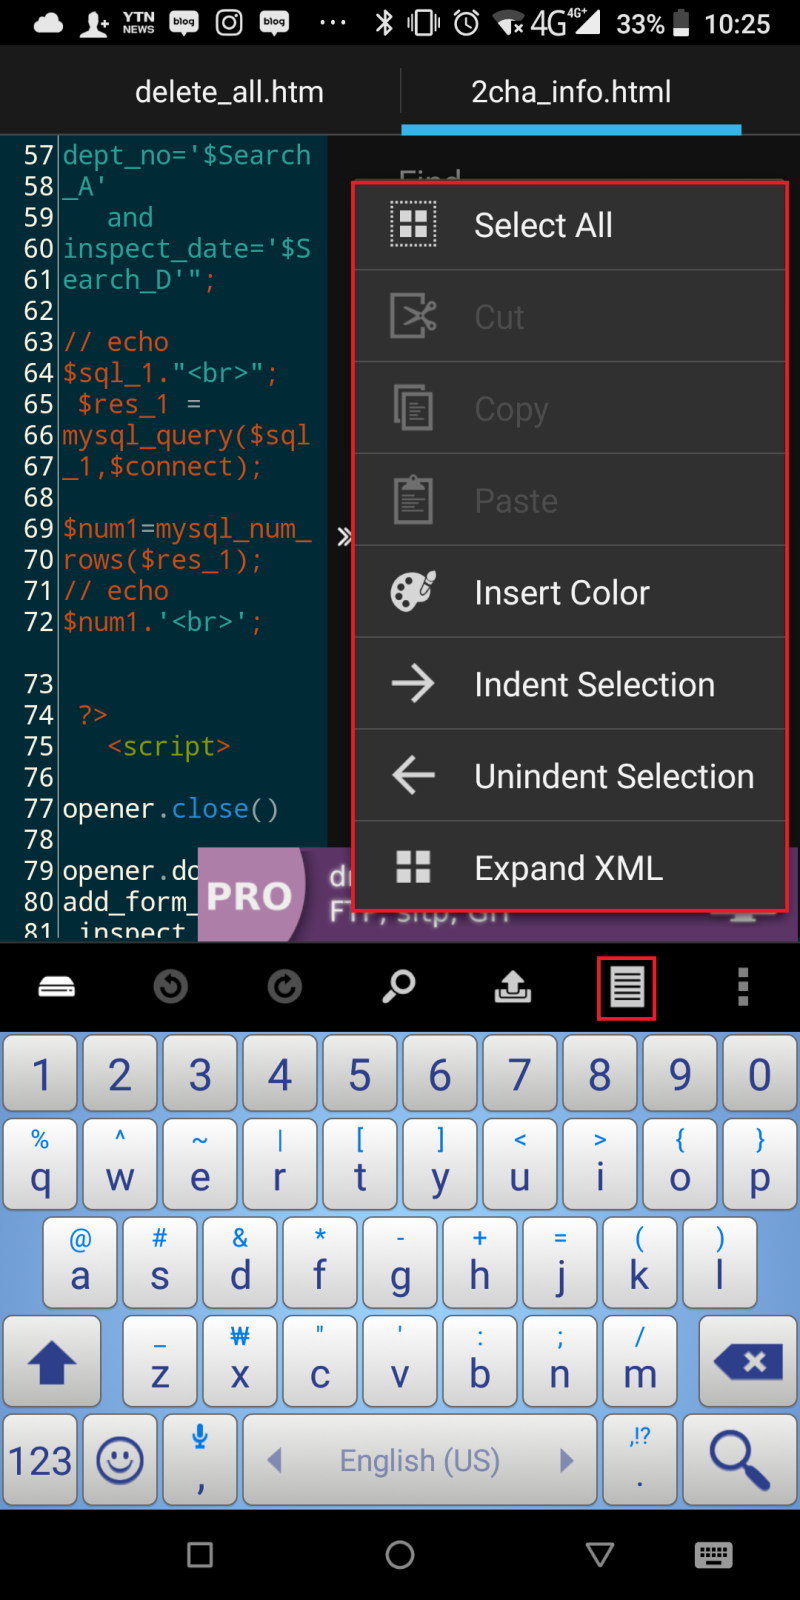
Task: Place cursor on line 75 <script> tag
Action: coord(169,746)
